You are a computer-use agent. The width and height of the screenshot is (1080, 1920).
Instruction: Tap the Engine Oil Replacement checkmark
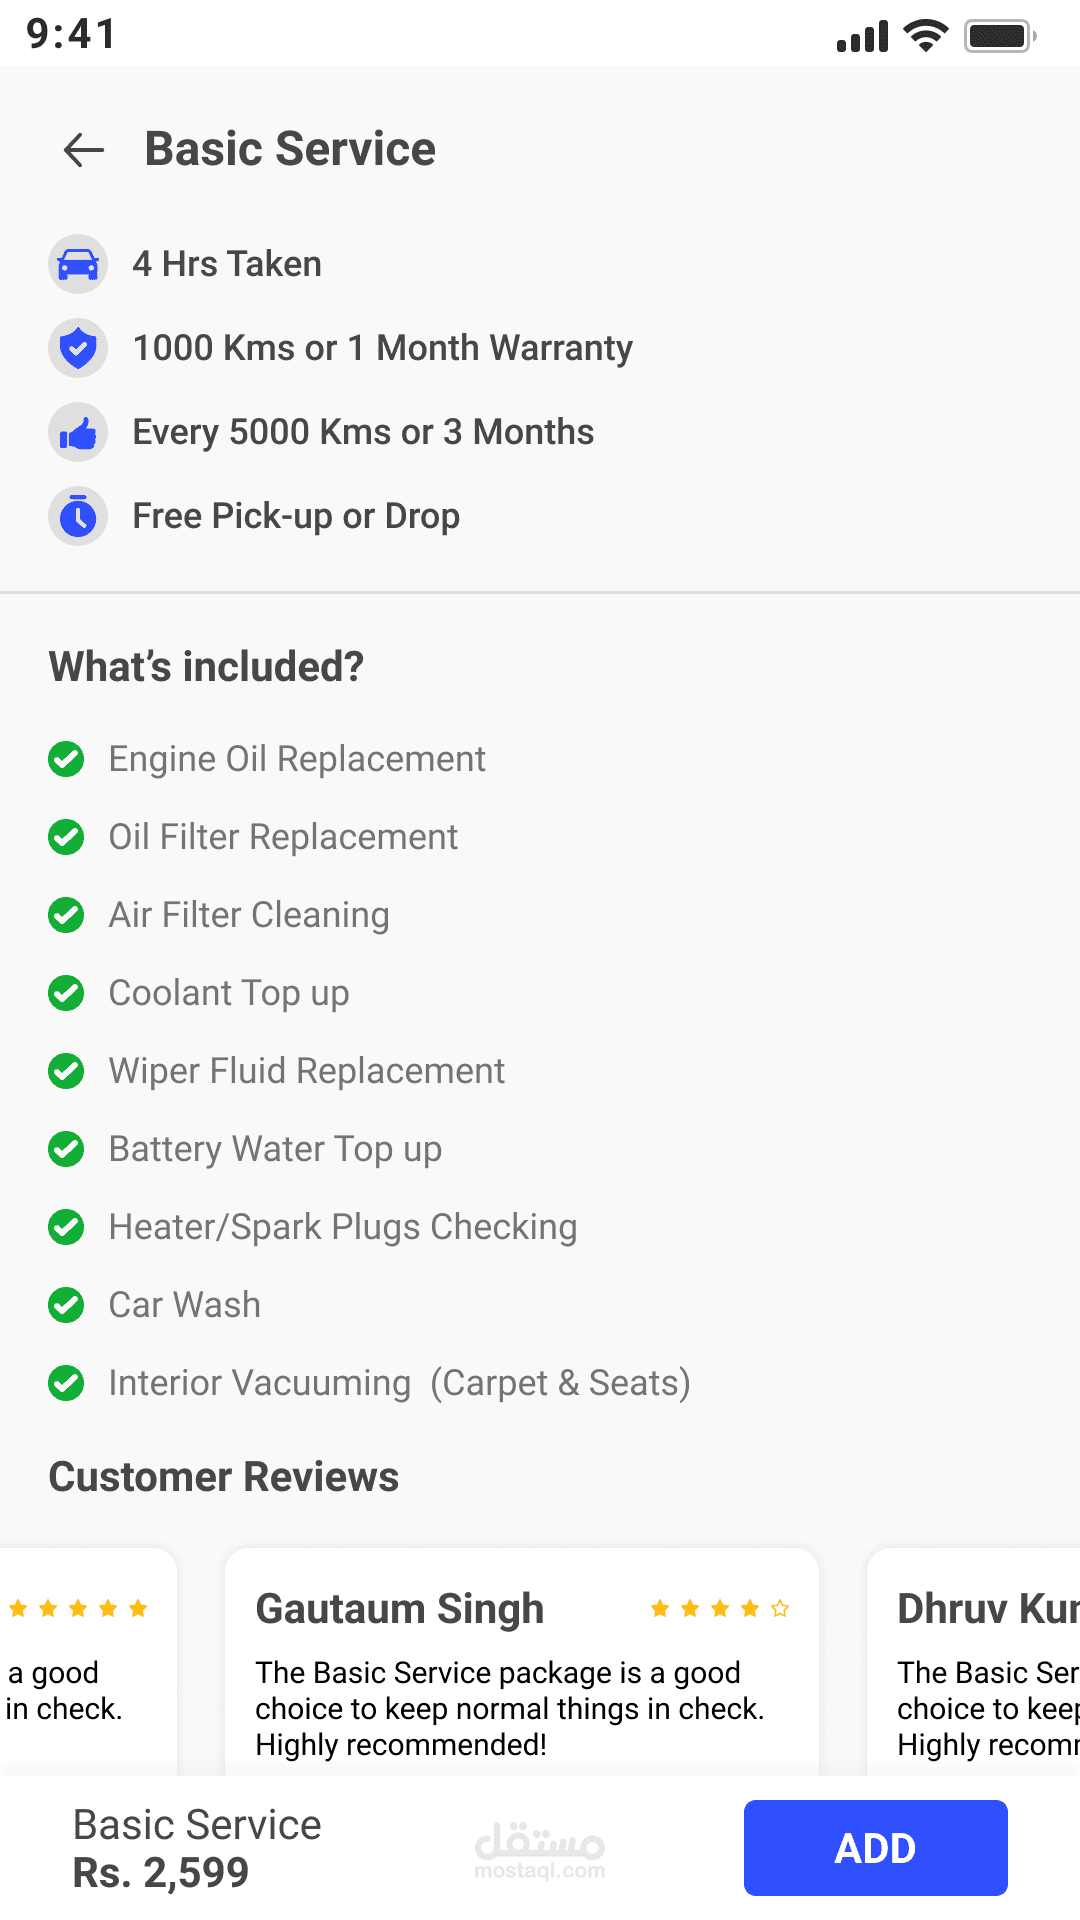pos(67,759)
